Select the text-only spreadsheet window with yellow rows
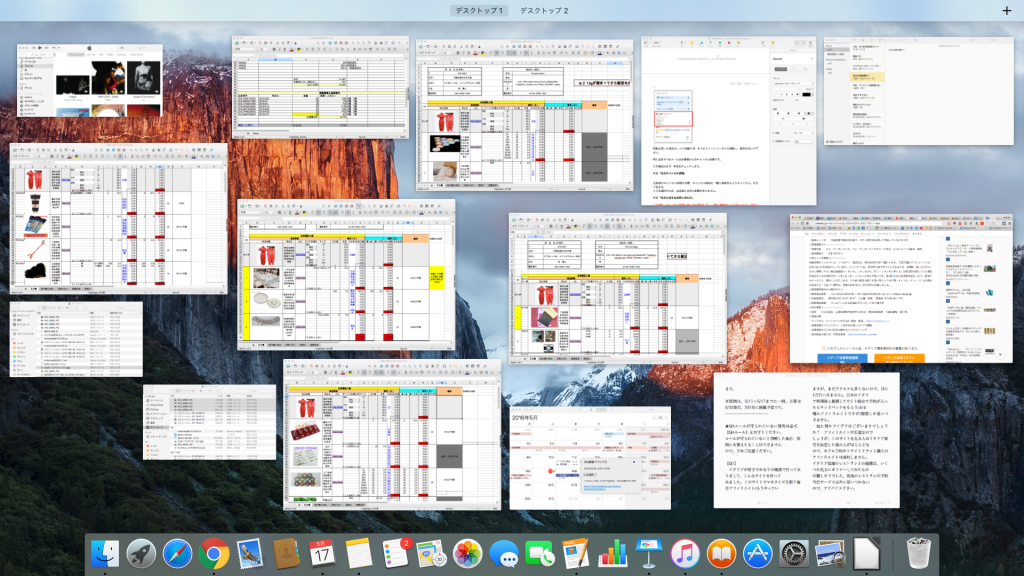1024x576 pixels. [x=320, y=87]
